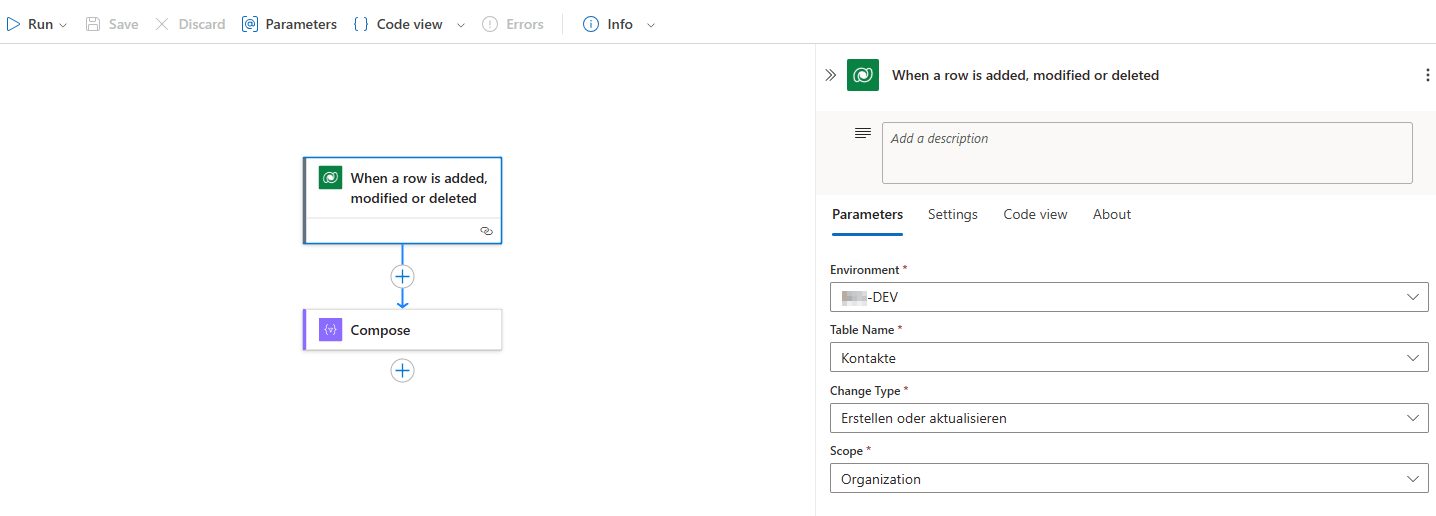
Task: Click the Table Name field label
Action: (x=863, y=330)
